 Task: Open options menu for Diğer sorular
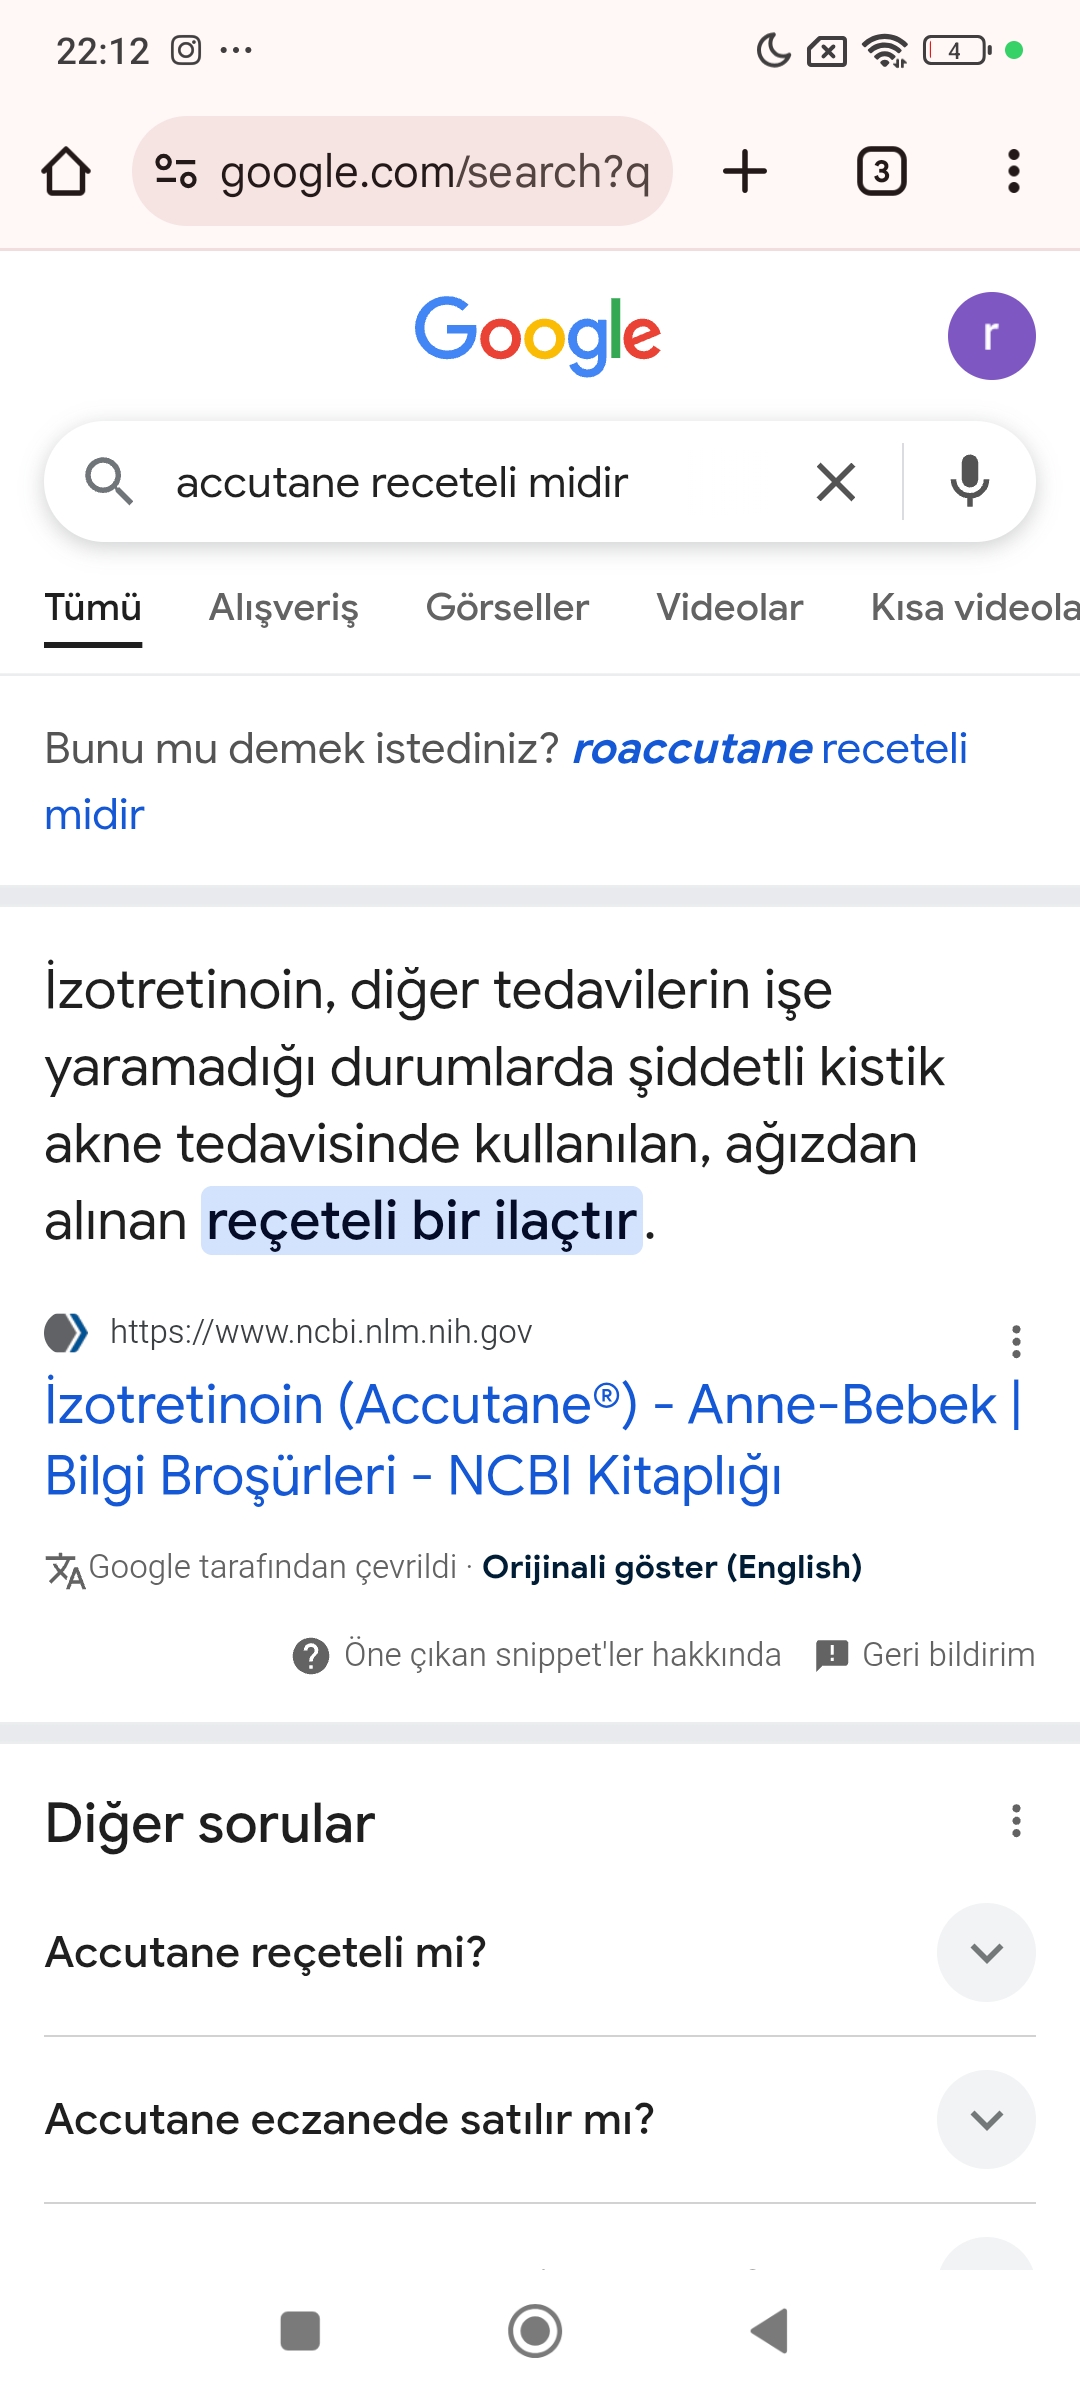coord(1016,1821)
